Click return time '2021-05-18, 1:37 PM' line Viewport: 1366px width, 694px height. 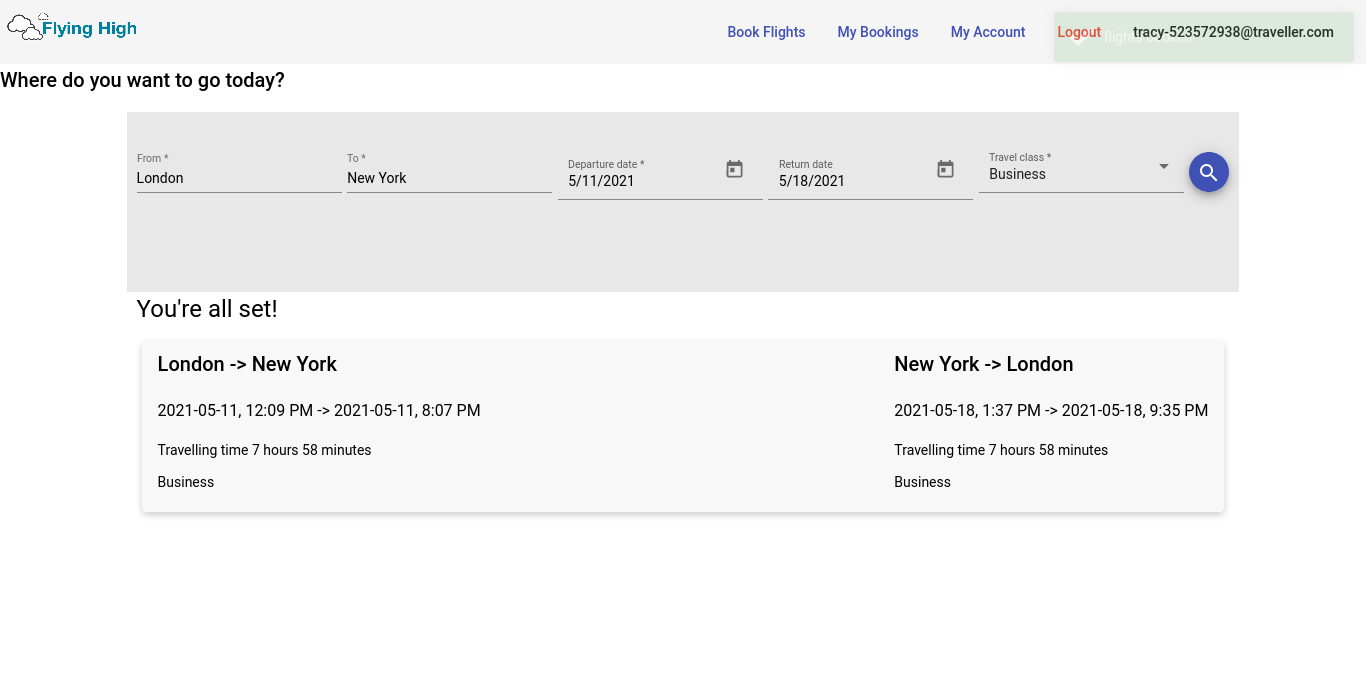point(1051,410)
